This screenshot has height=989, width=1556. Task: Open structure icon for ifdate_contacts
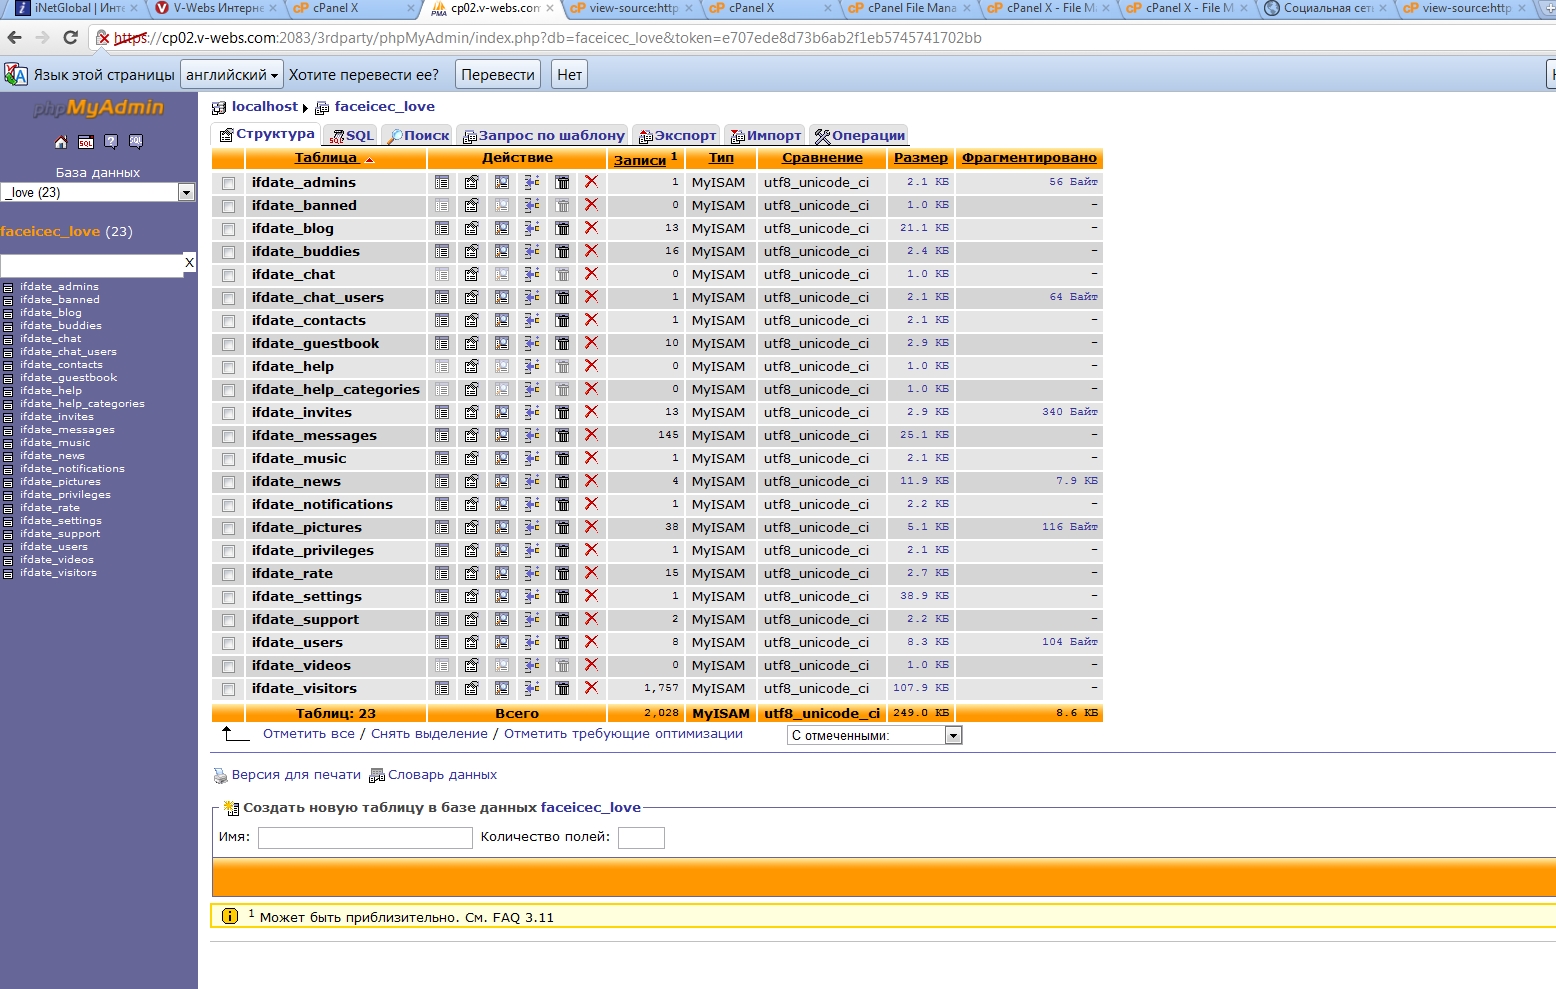(472, 320)
